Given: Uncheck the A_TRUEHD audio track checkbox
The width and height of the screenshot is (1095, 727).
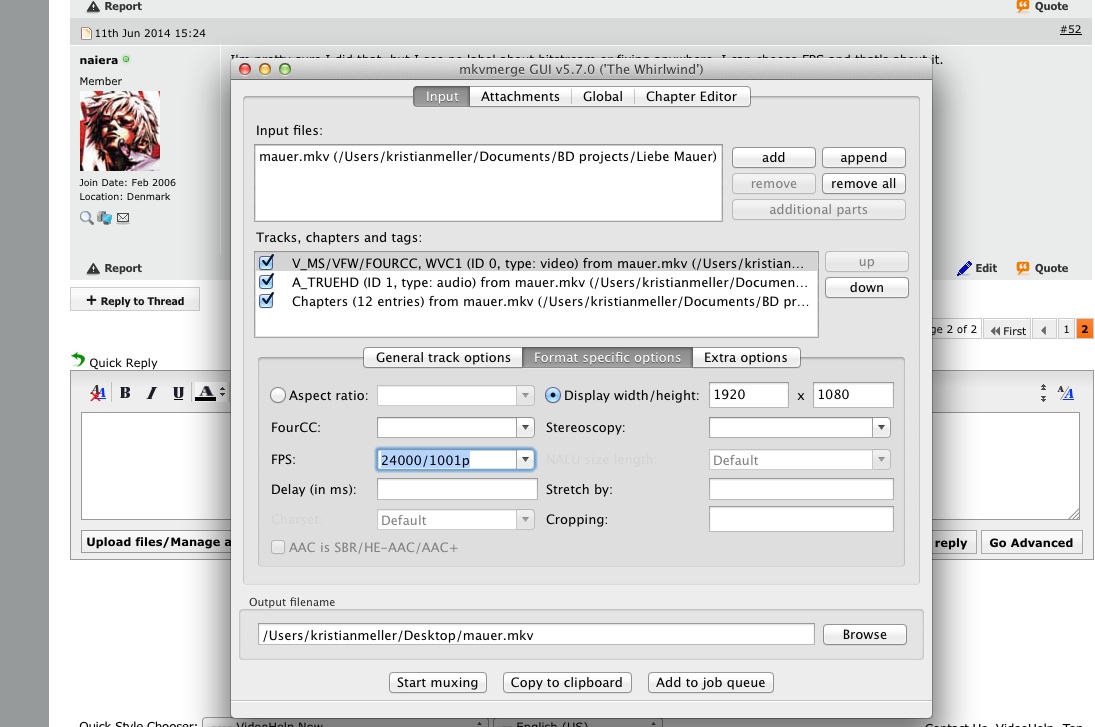Looking at the screenshot, I should [266, 281].
